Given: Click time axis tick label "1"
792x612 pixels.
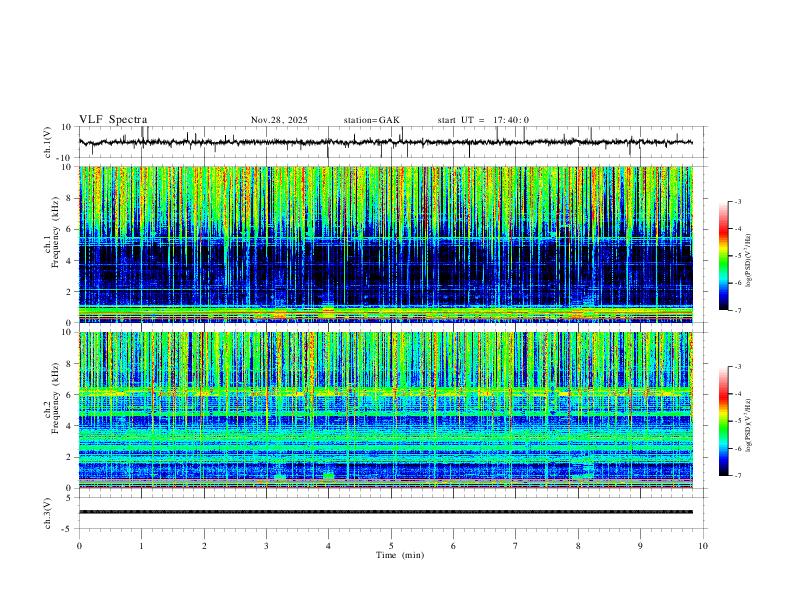Looking at the screenshot, I should pyautogui.click(x=141, y=546).
